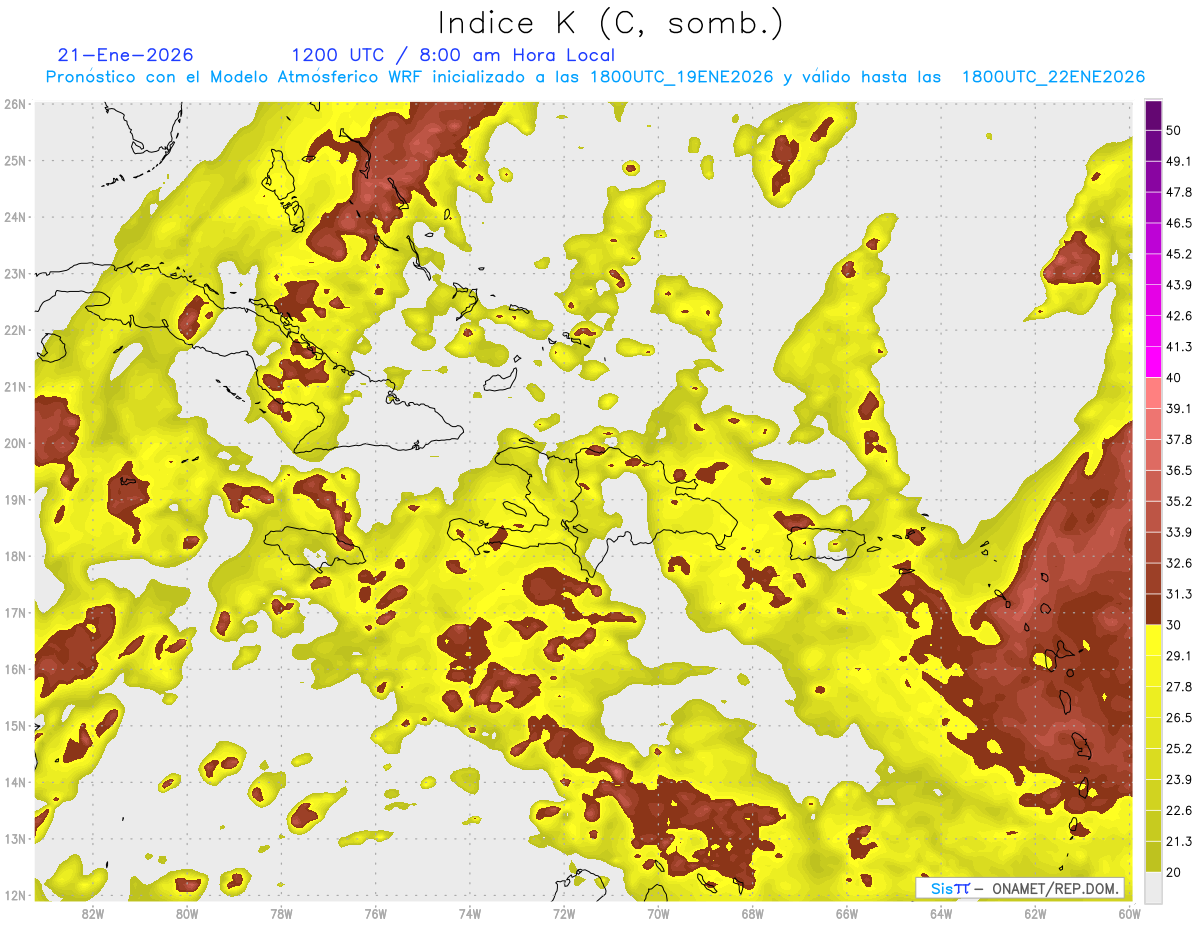Click the 14N latitude label
Image resolution: width=1200 pixels, height=927 pixels.
tap(15, 782)
